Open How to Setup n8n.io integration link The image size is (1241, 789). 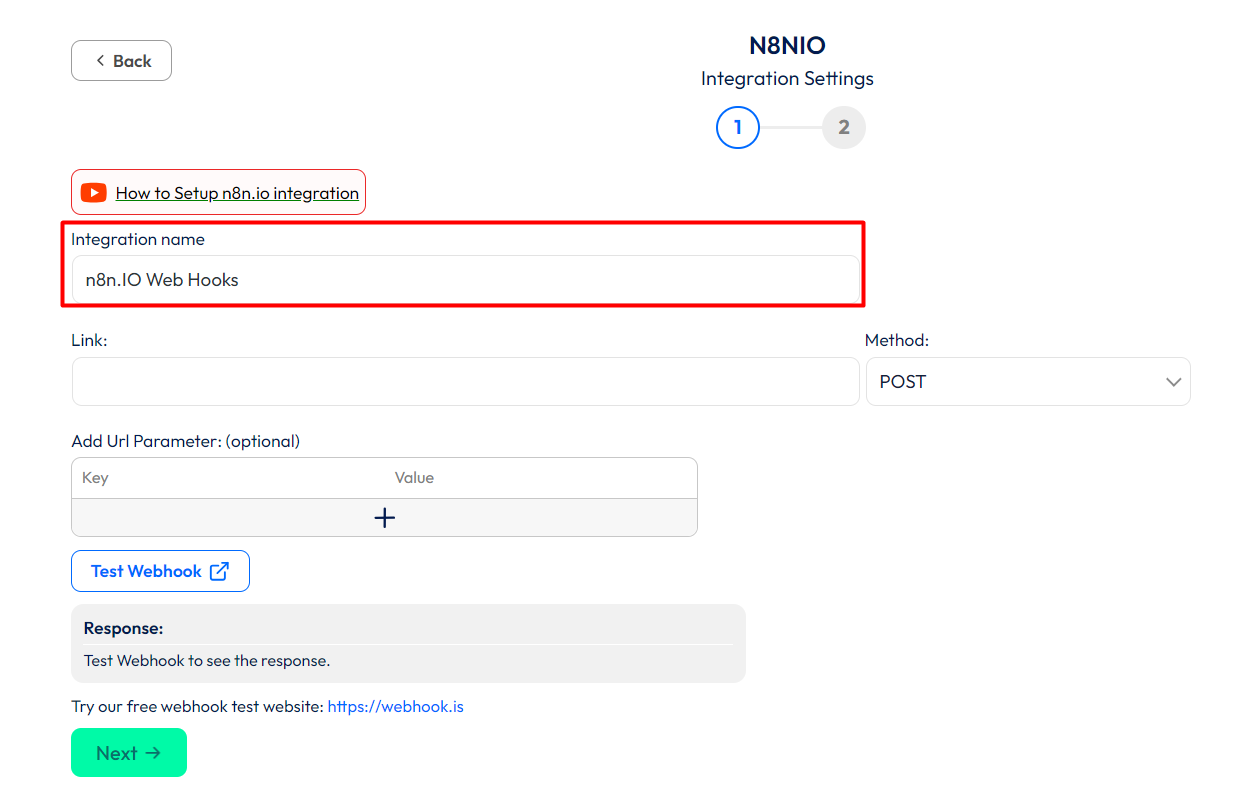click(237, 193)
